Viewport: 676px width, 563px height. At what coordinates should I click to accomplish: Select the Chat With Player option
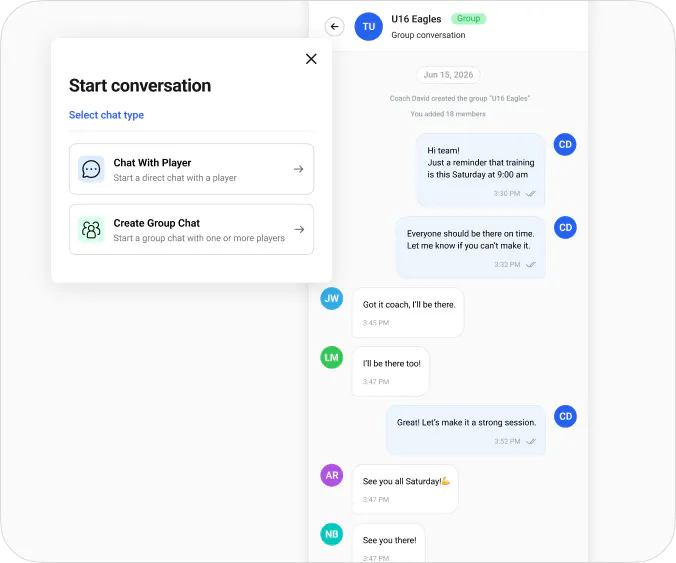coord(191,169)
